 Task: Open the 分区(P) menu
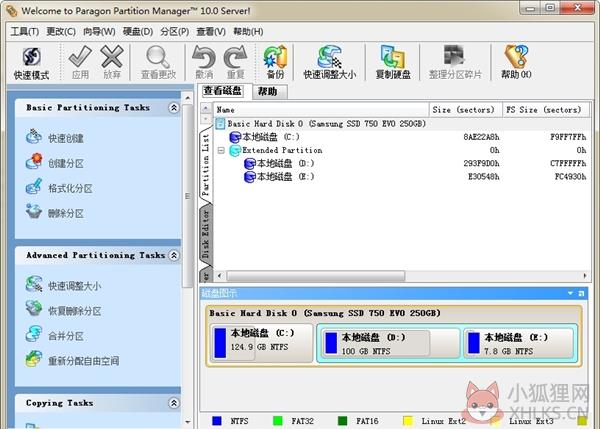174,31
